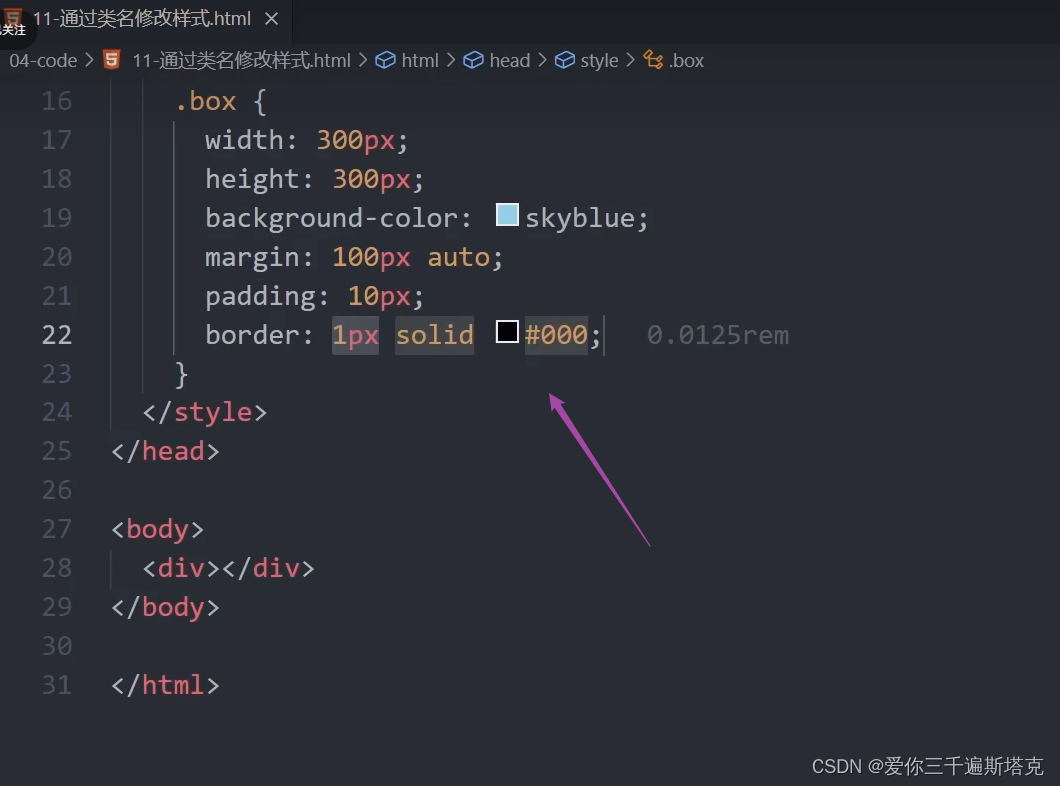Expand chevron after style breadcrumb
The width and height of the screenshot is (1060, 786).
coord(630,60)
